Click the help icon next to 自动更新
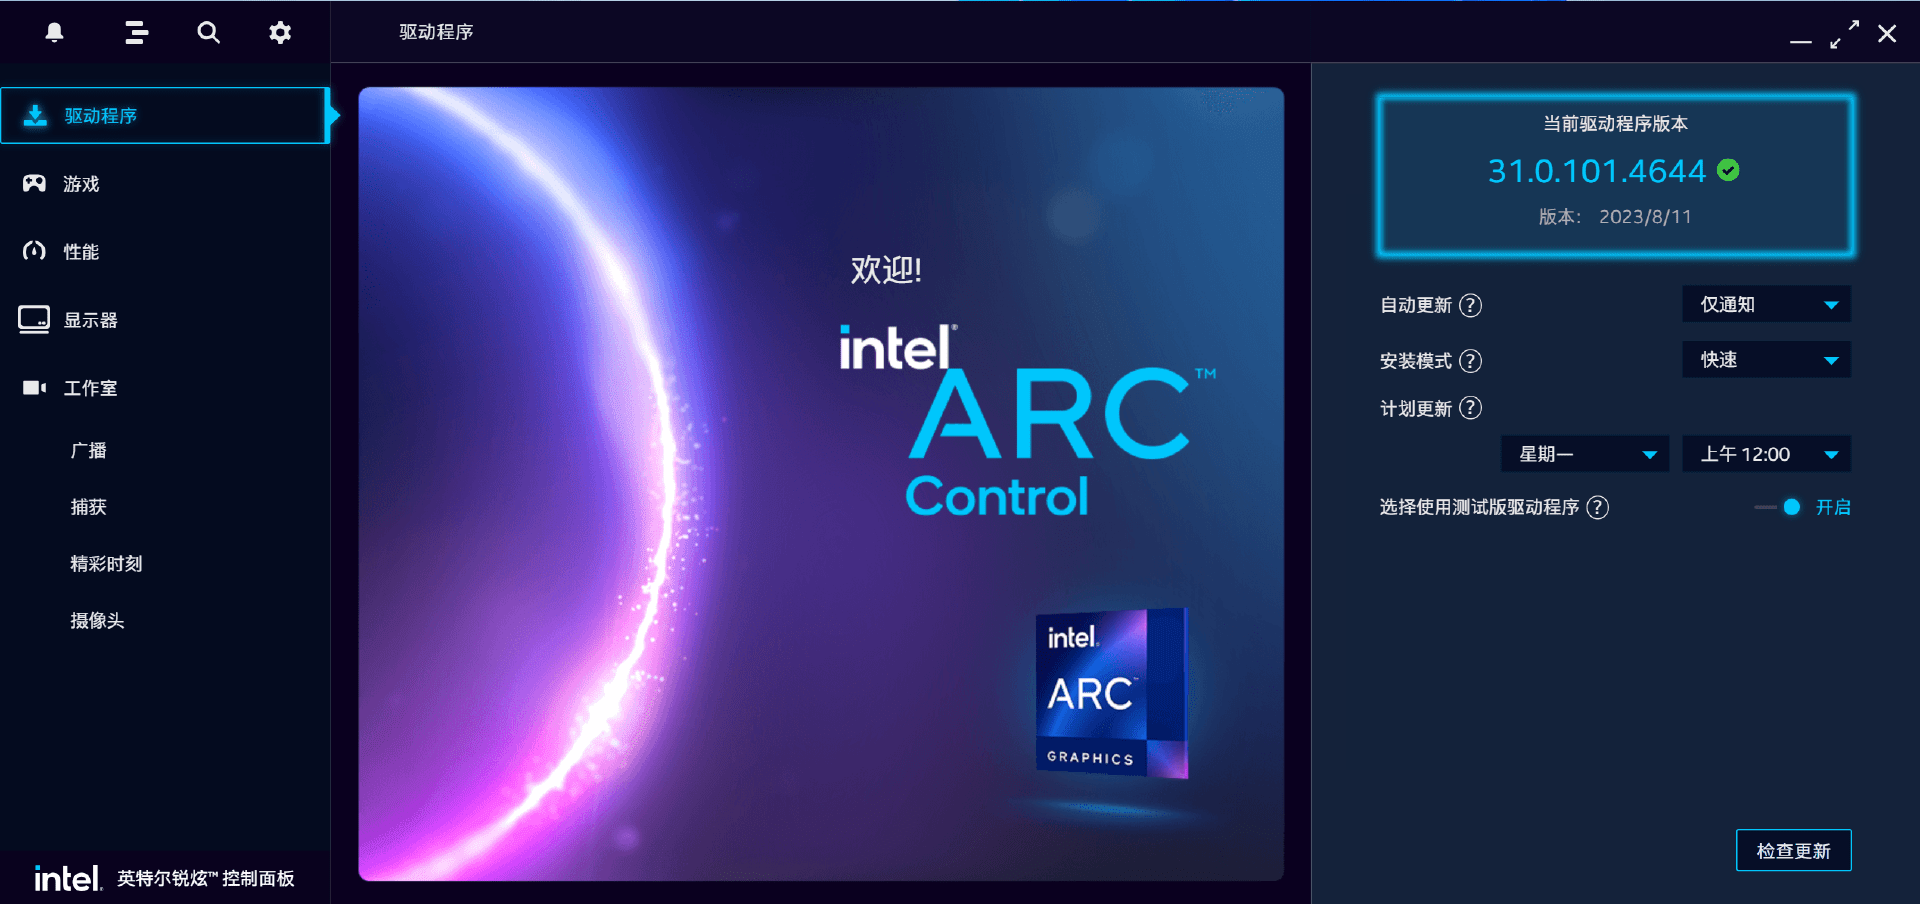The width and height of the screenshot is (1920, 904). pos(1470,305)
